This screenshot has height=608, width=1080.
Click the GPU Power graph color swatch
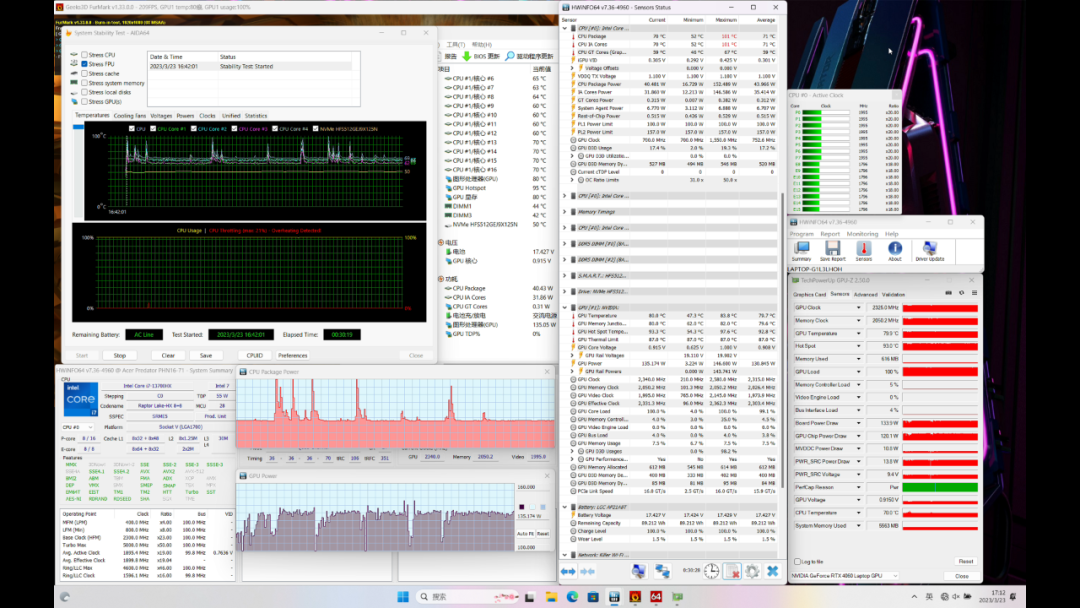(x=521, y=507)
